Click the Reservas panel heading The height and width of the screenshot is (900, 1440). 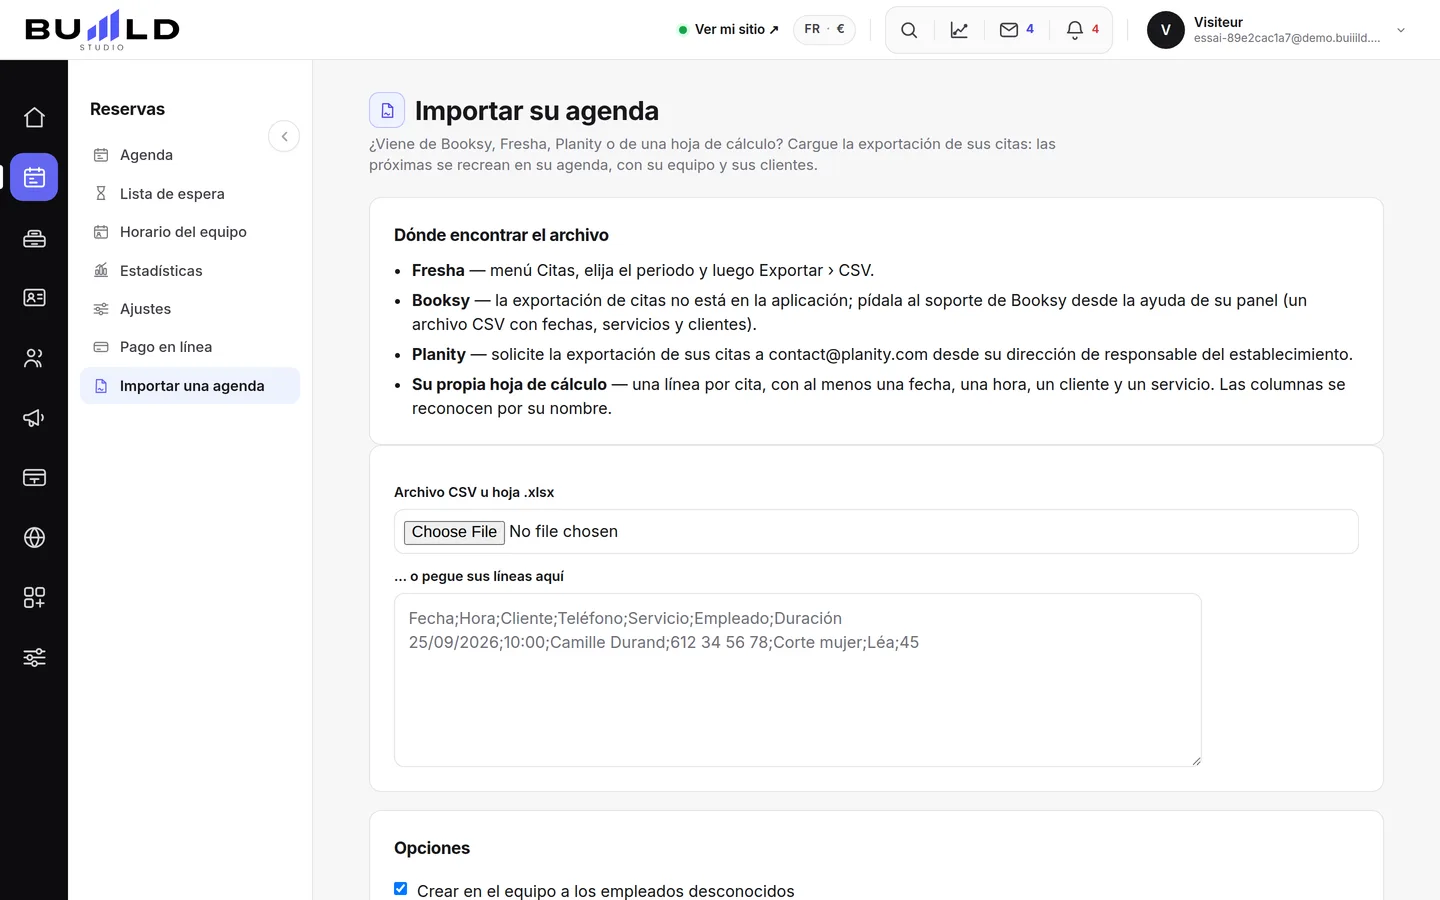[x=127, y=109]
